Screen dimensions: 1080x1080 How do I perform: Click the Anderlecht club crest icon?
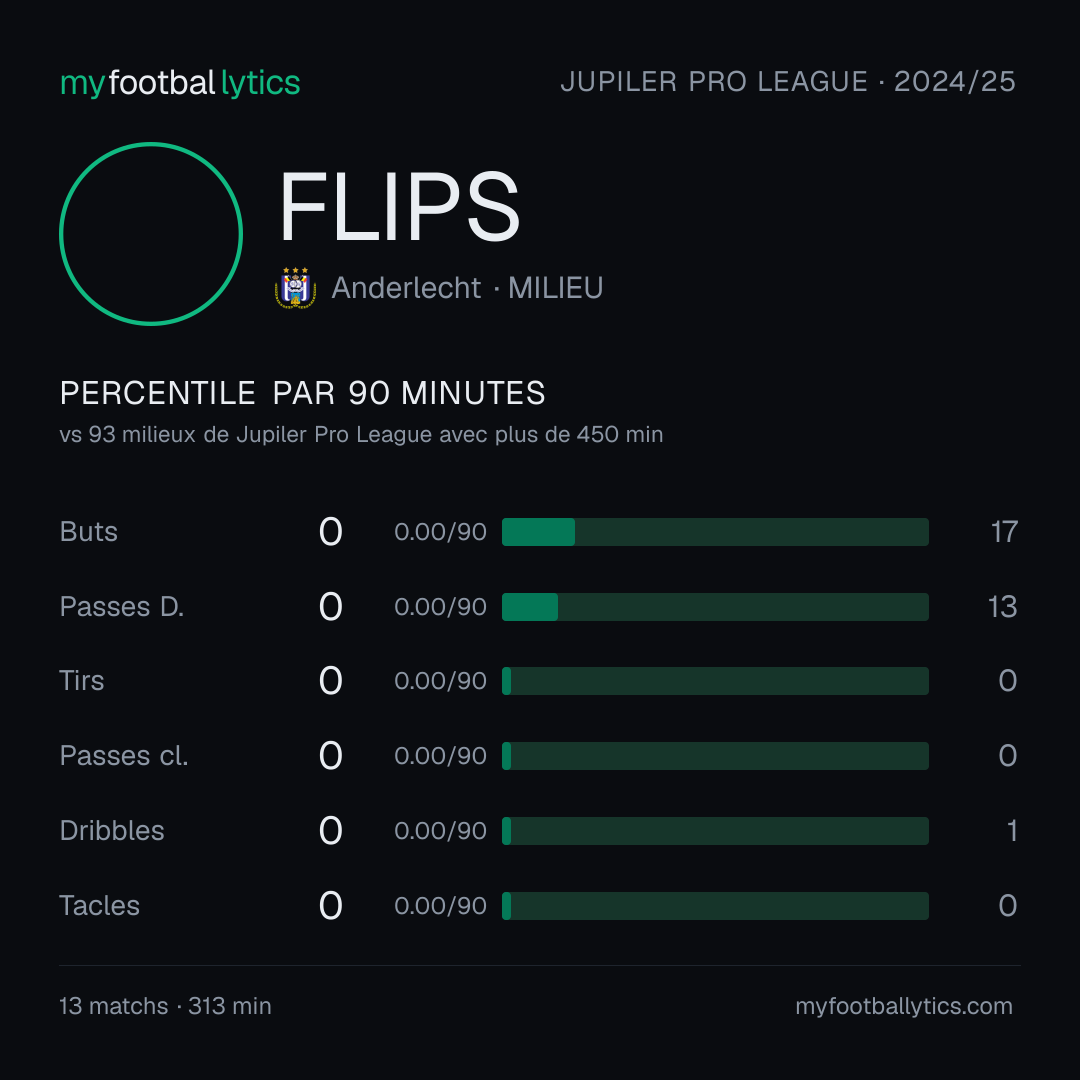pyautogui.click(x=295, y=287)
